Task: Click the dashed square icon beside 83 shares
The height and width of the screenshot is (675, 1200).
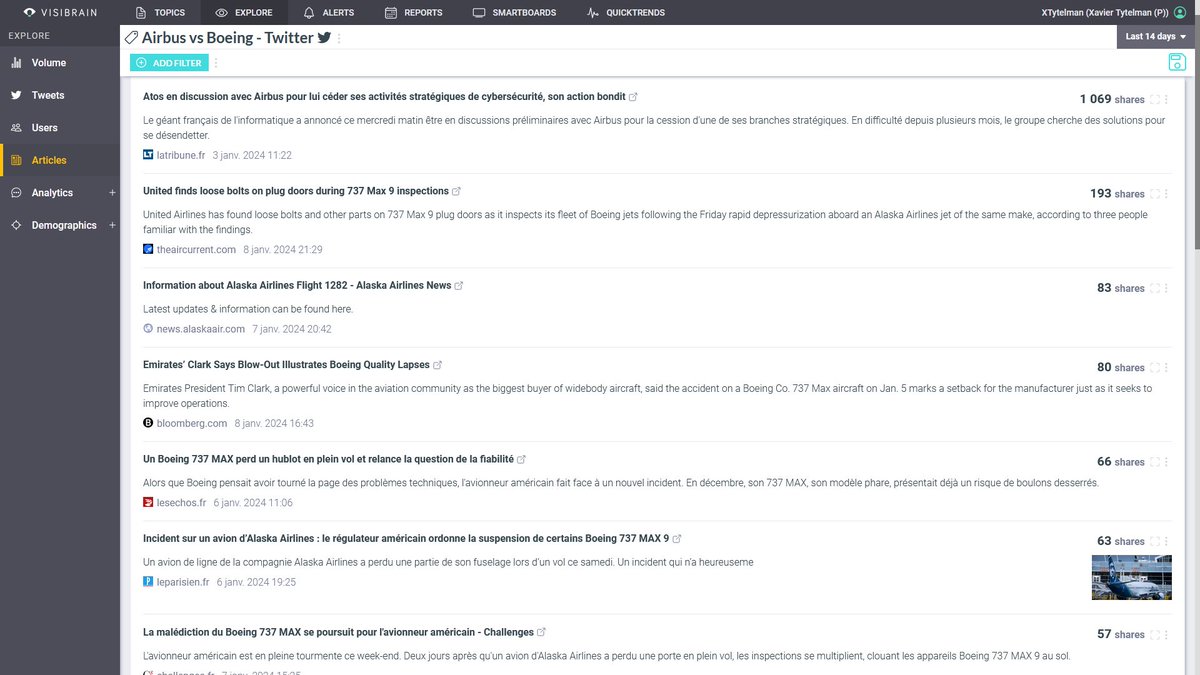Action: 1155,288
